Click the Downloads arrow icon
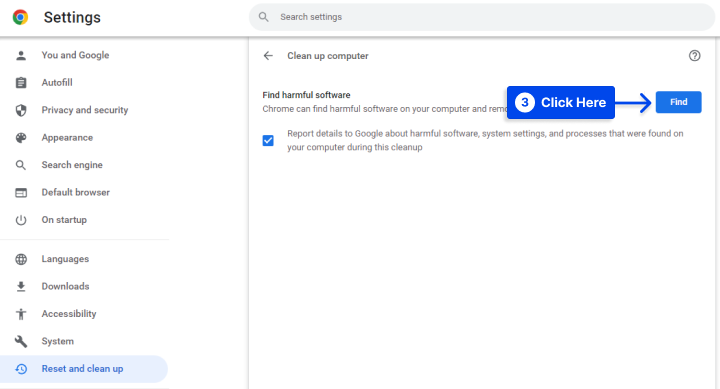The width and height of the screenshot is (720, 389). pyautogui.click(x=21, y=287)
